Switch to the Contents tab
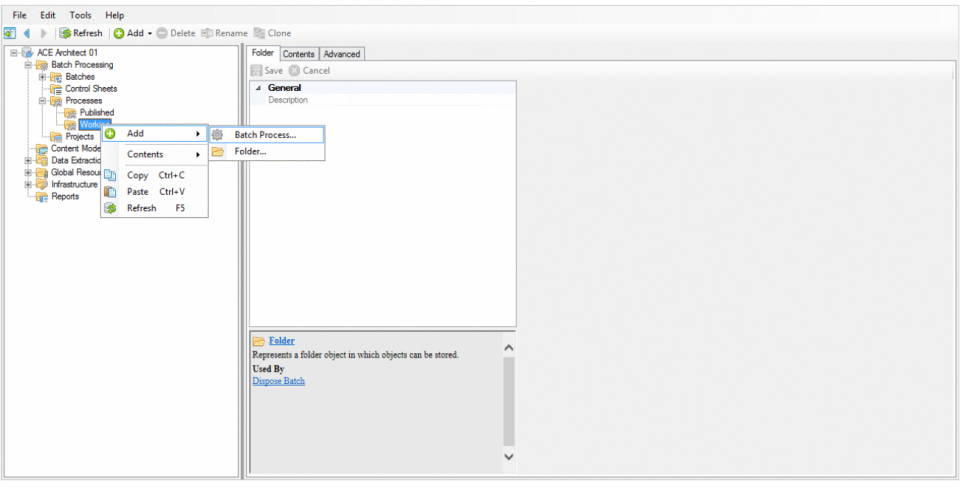The width and height of the screenshot is (960, 500). pyautogui.click(x=299, y=54)
